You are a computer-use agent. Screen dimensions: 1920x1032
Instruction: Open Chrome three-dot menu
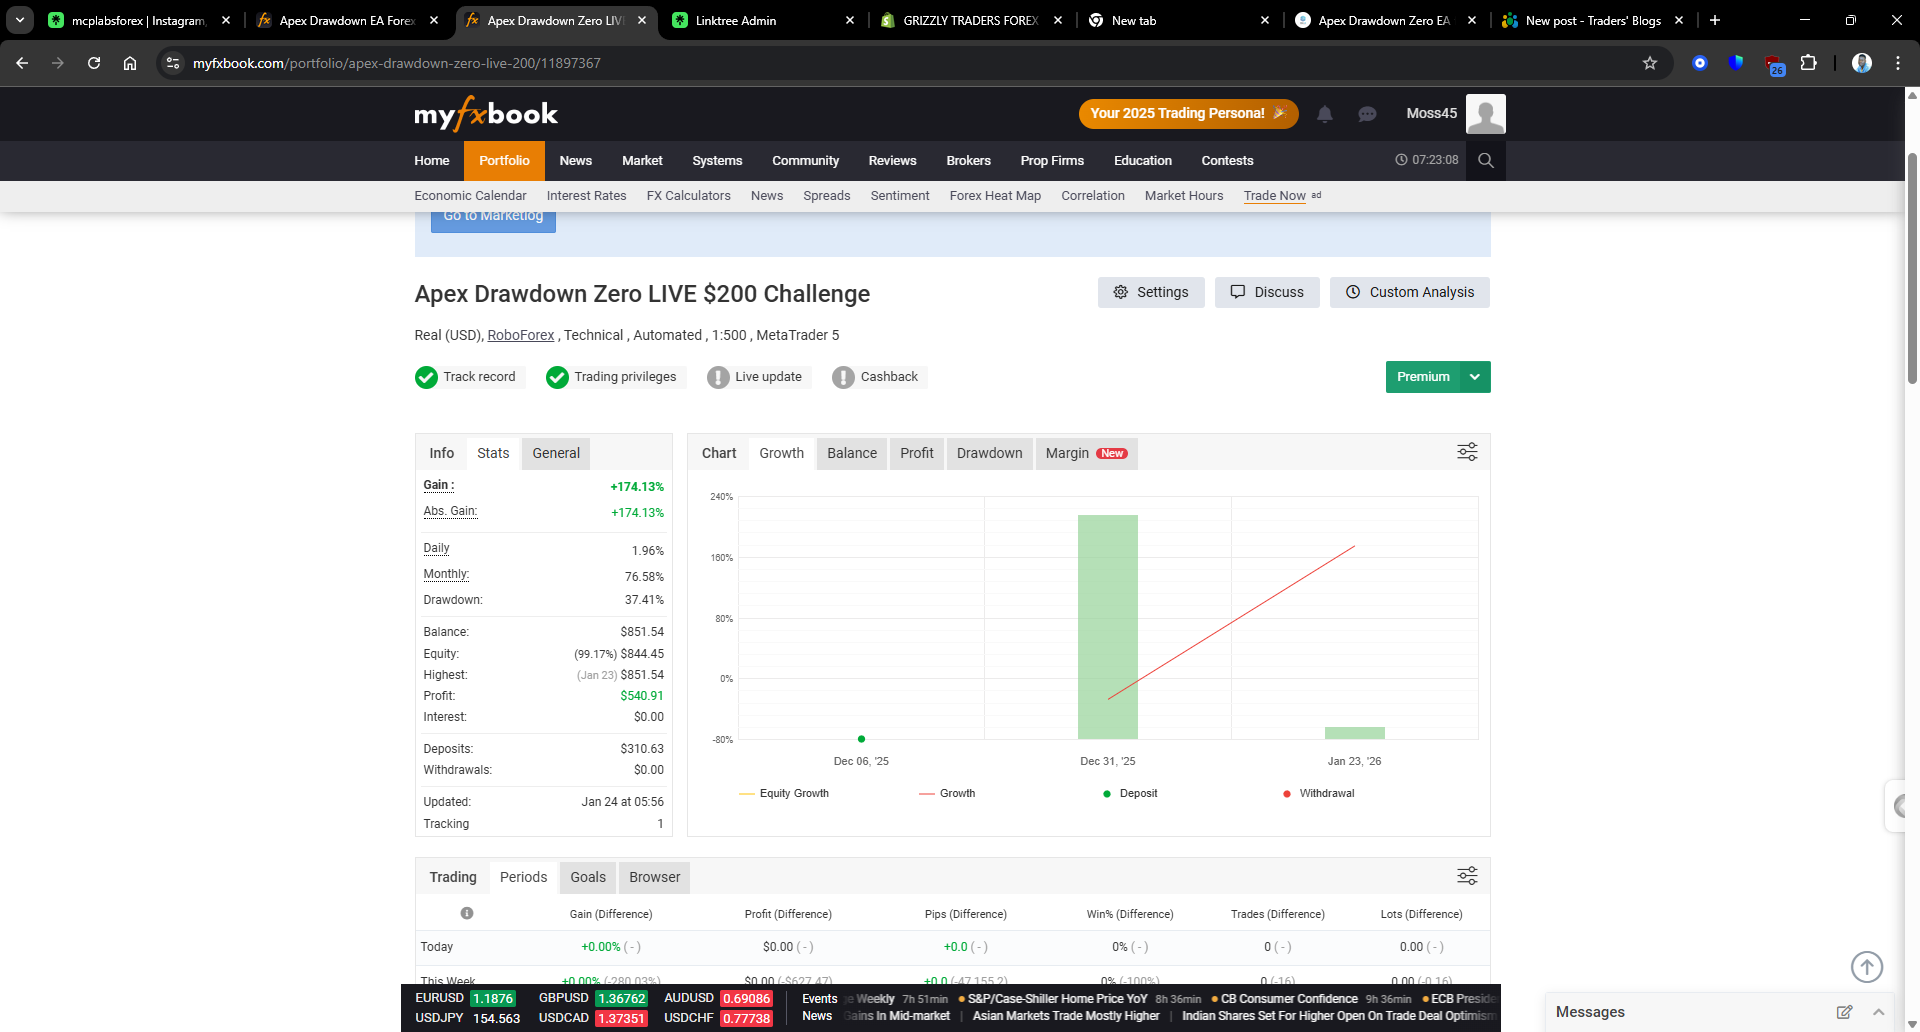pos(1898,63)
